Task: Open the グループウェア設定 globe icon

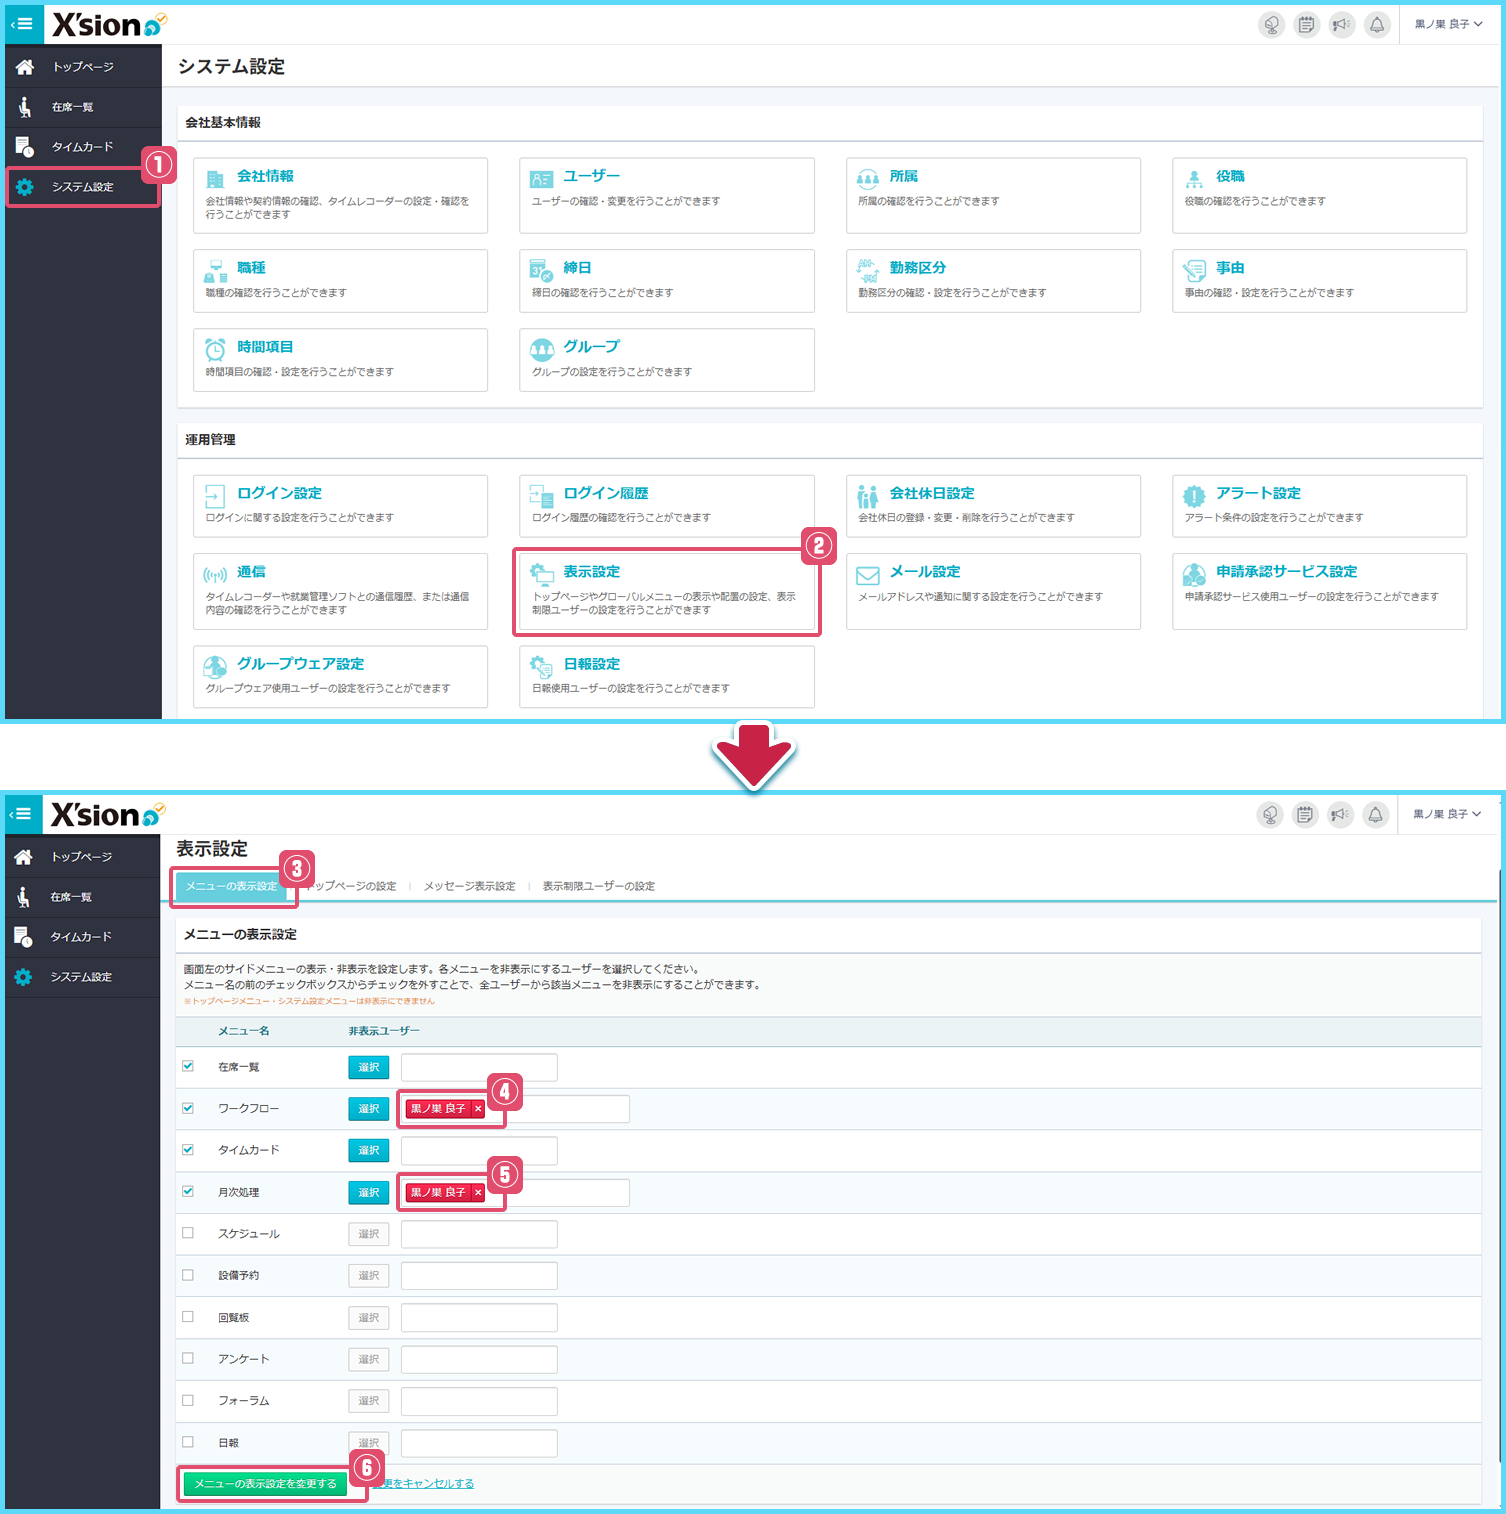Action: click(215, 667)
